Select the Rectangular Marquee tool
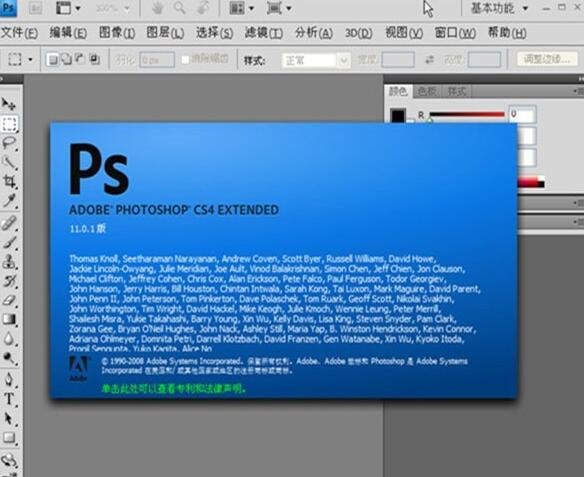 coord(9,124)
